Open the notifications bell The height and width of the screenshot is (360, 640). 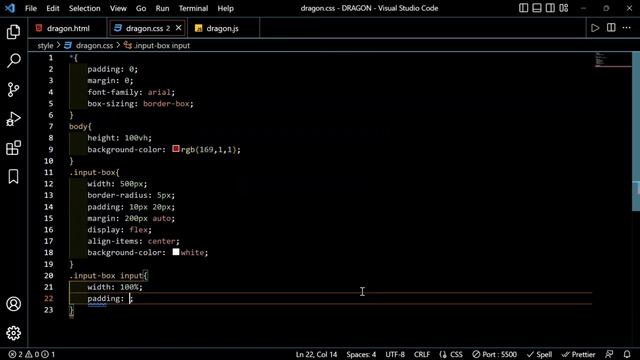[627, 354]
